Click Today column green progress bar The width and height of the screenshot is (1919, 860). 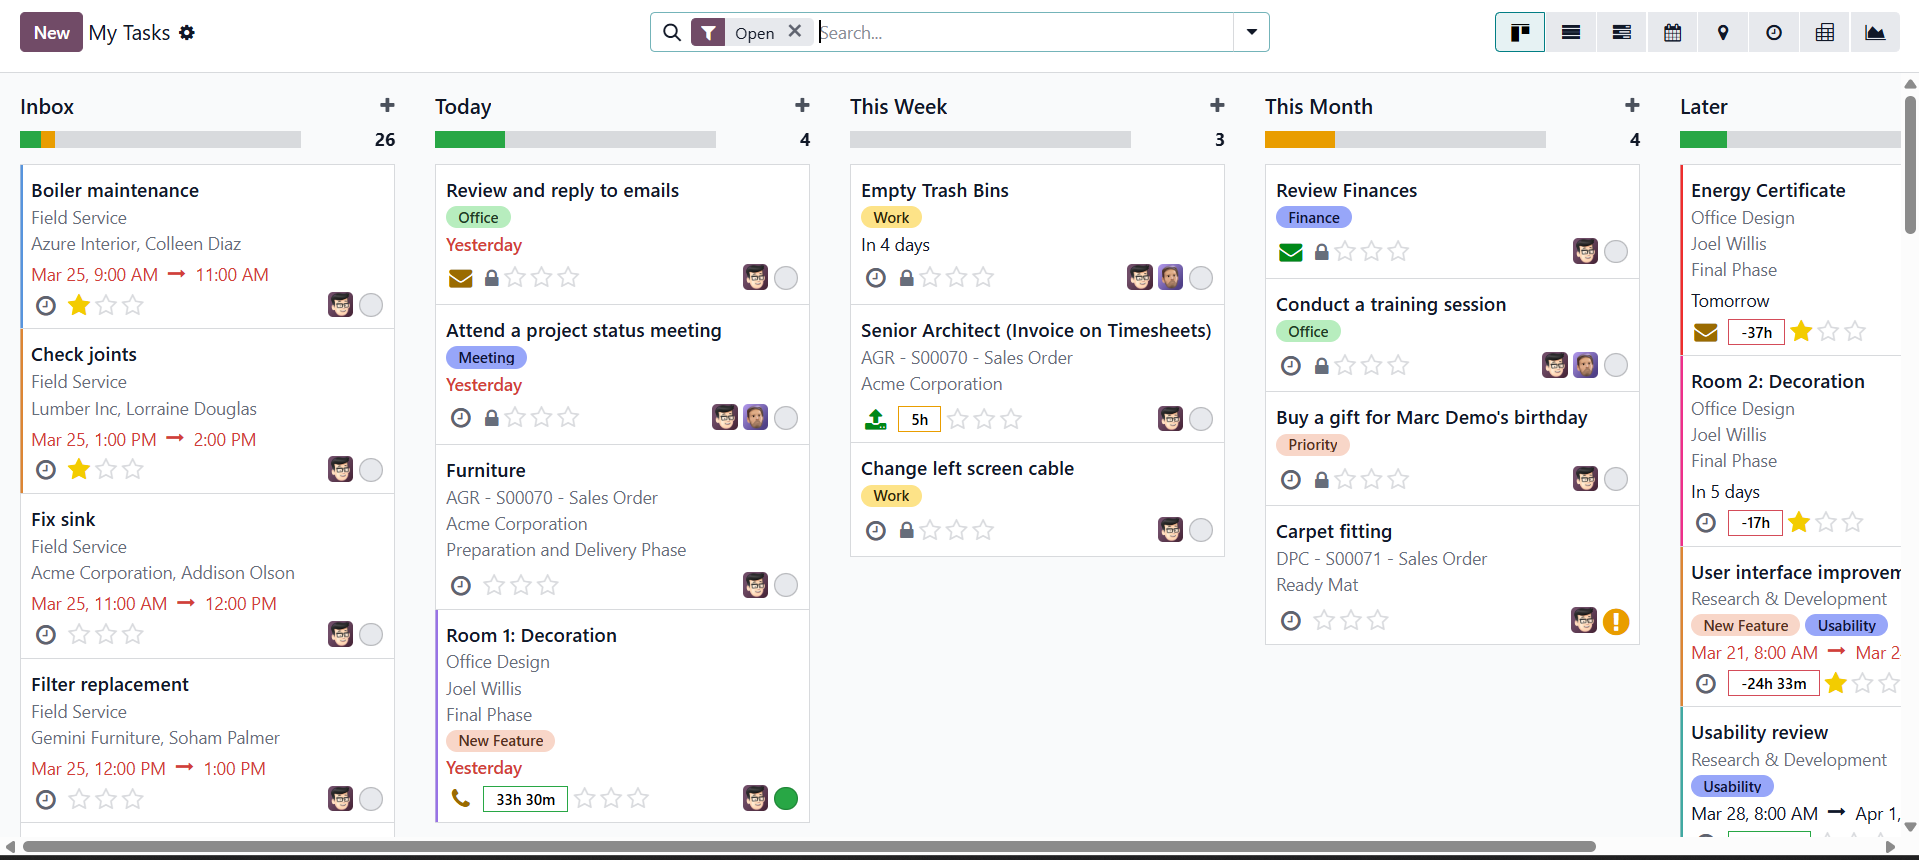[470, 140]
